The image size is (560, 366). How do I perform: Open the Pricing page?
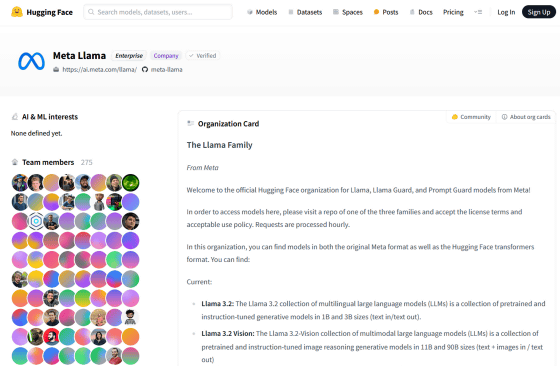tap(453, 12)
